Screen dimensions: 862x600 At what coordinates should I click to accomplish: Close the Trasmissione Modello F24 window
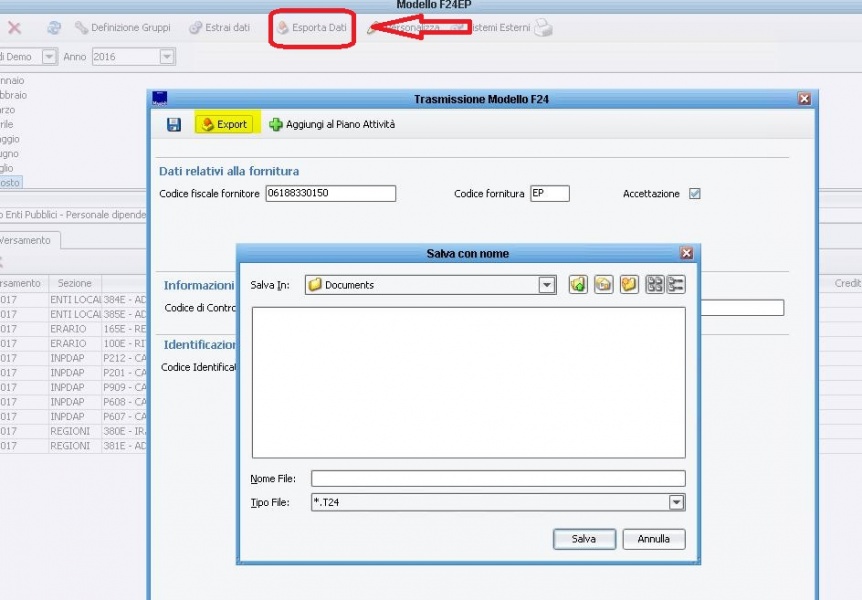tap(804, 98)
